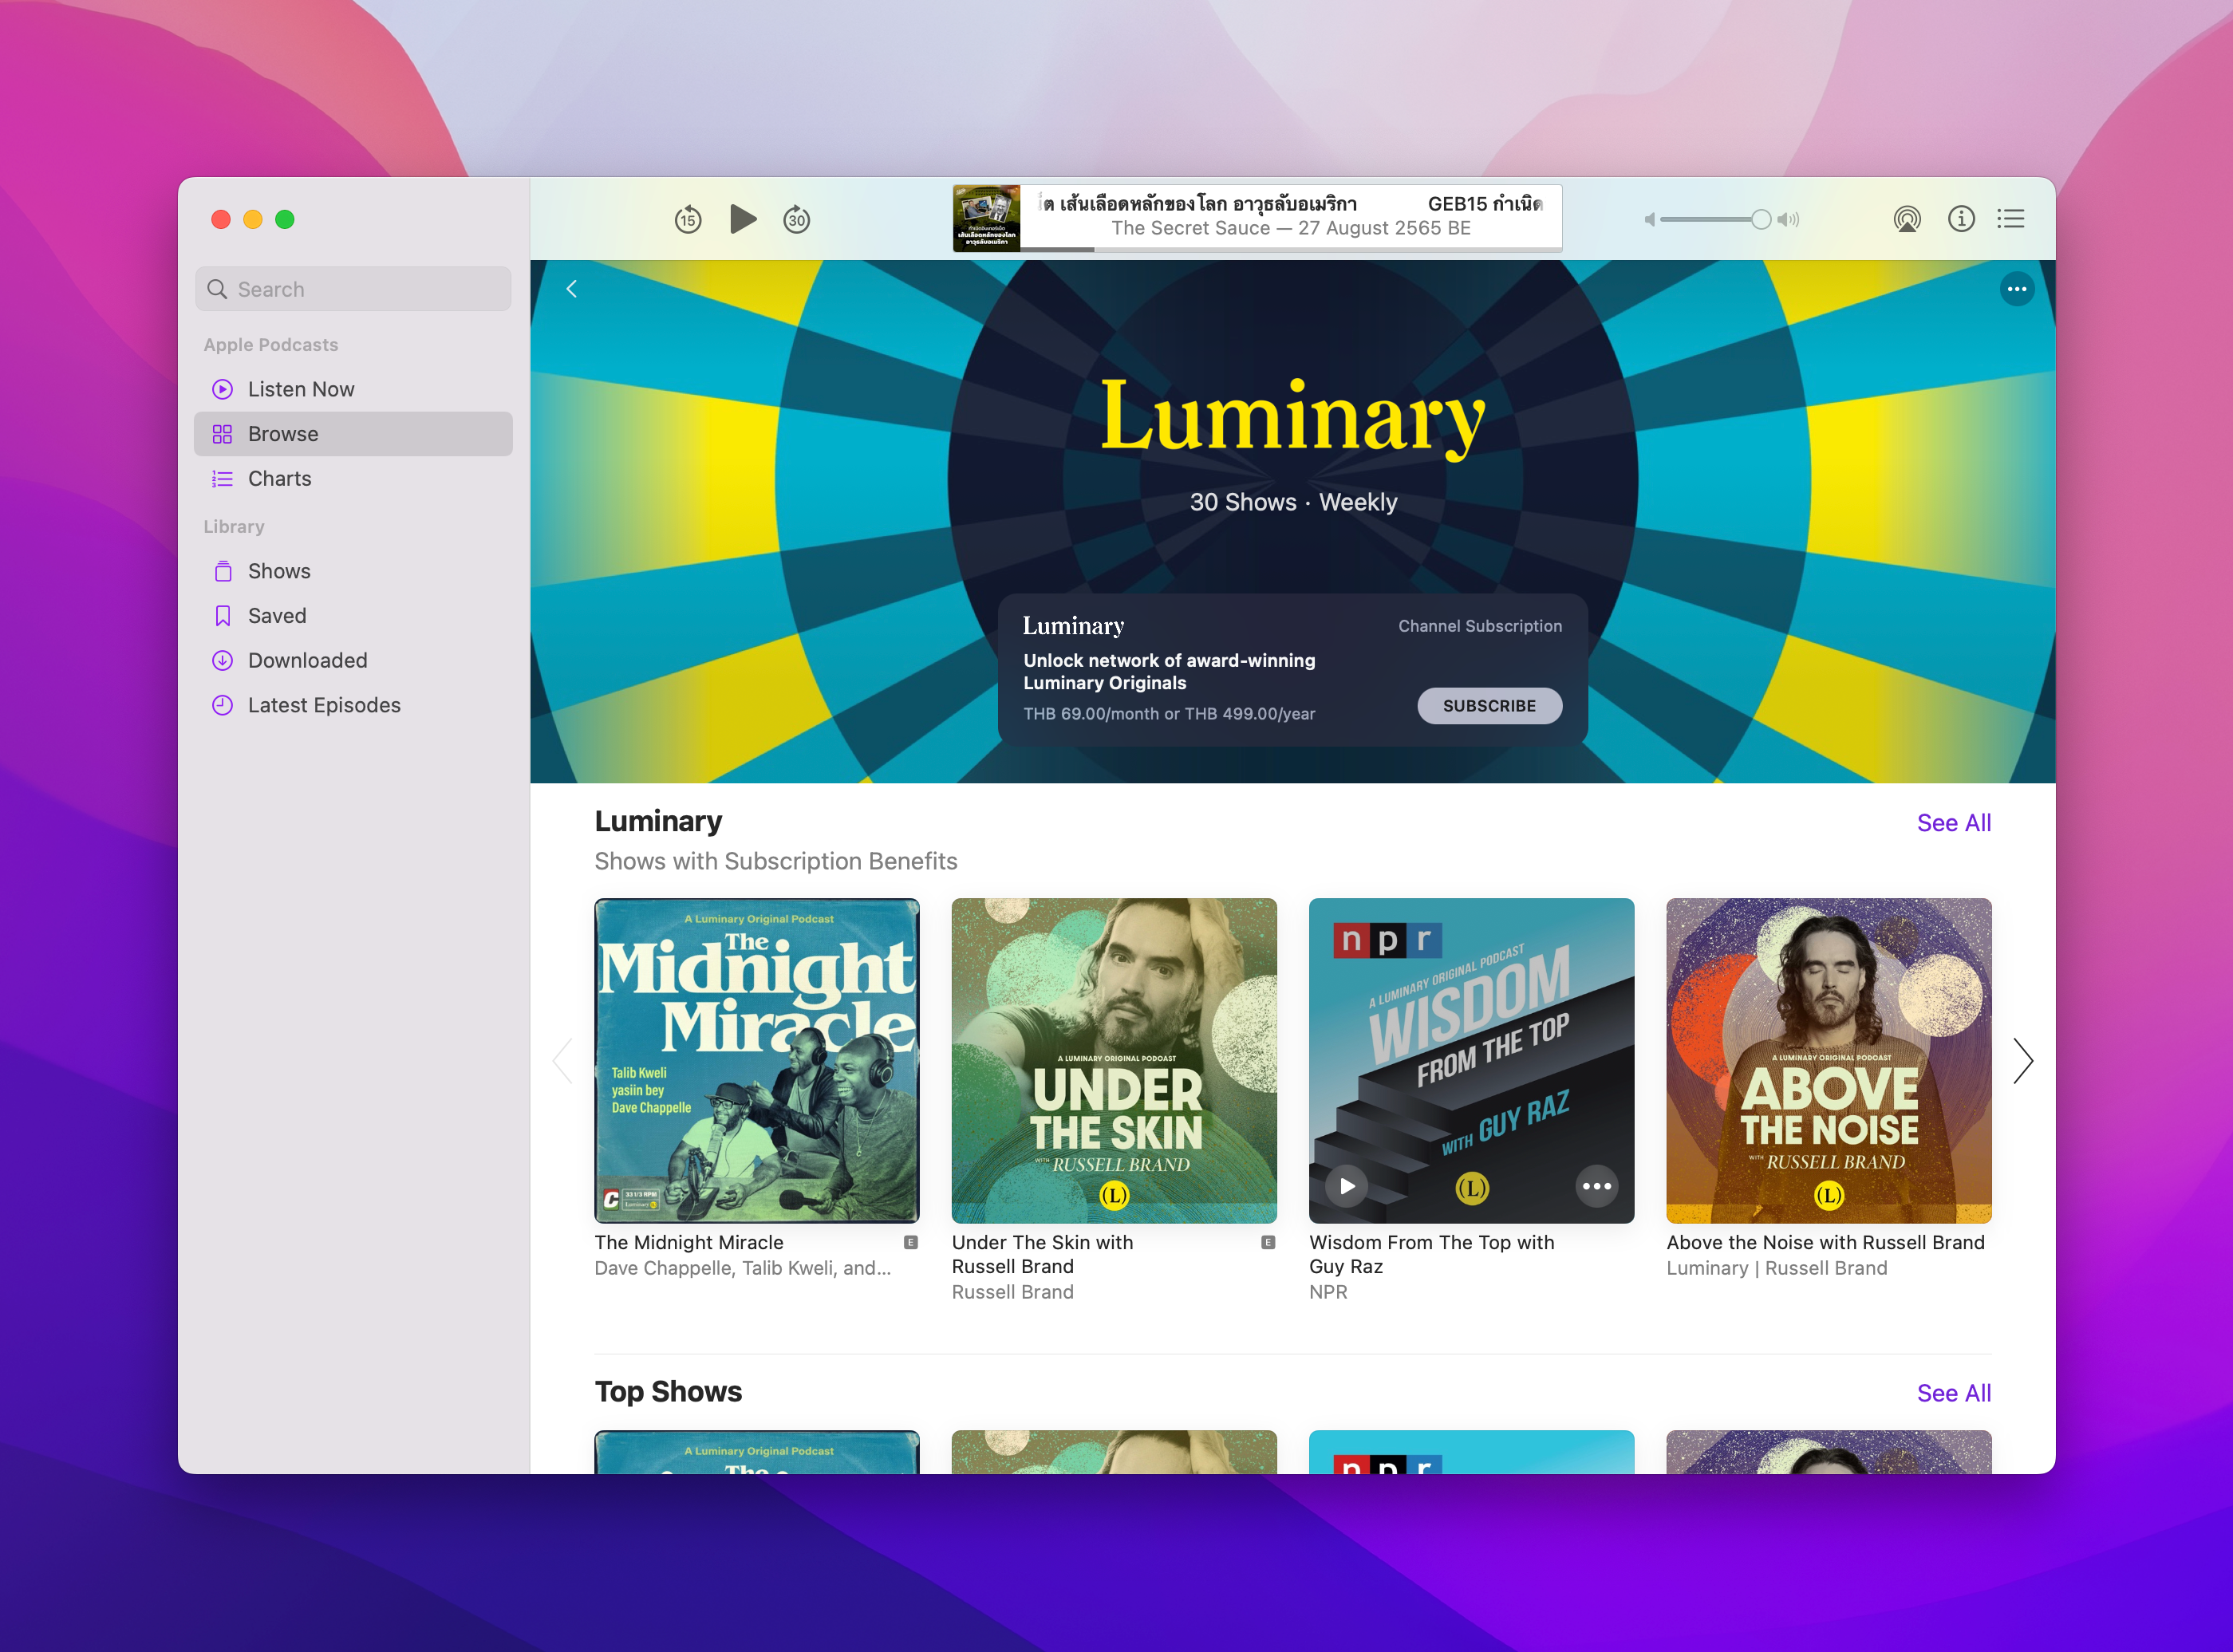Select Listen Now in sidebar
This screenshot has width=2233, height=1652.
coord(300,389)
